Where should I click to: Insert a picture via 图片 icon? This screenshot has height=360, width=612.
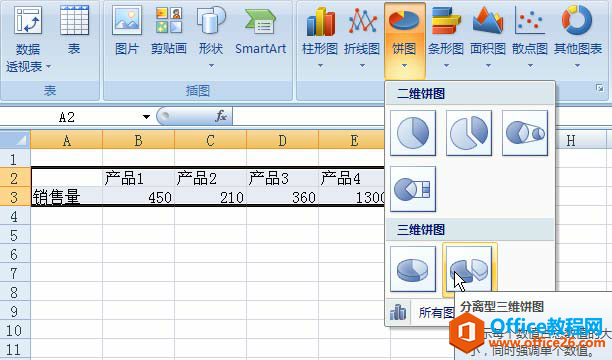(127, 21)
